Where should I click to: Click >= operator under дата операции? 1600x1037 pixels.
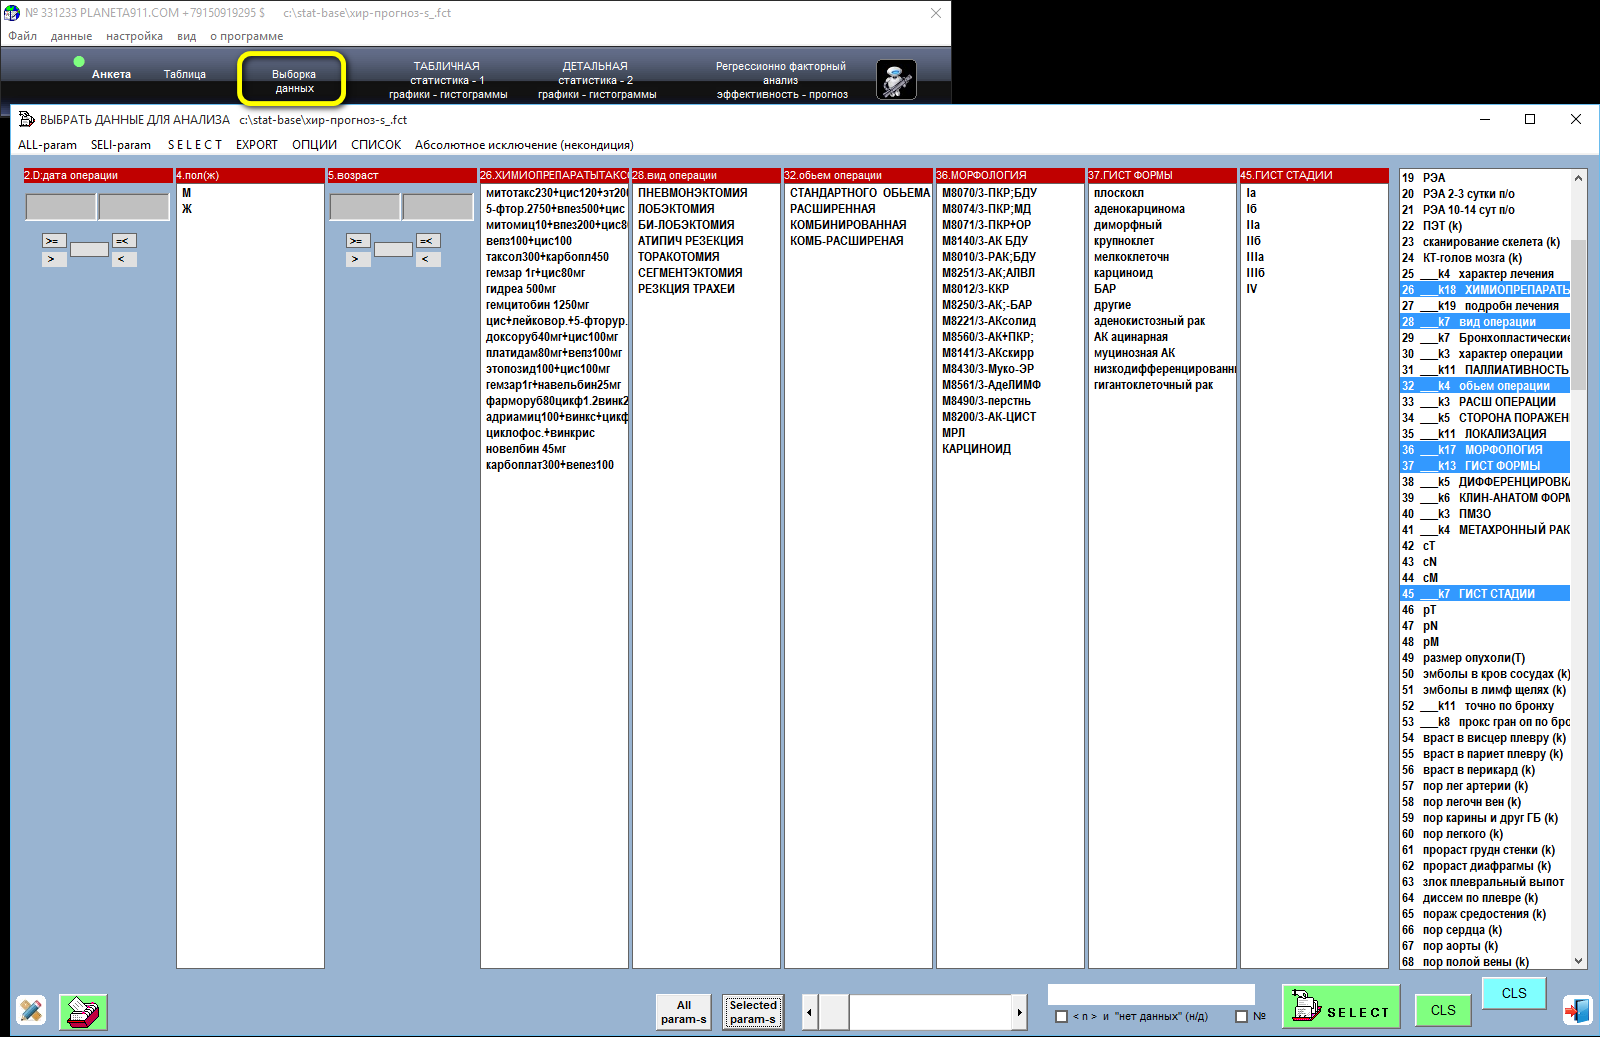point(54,241)
